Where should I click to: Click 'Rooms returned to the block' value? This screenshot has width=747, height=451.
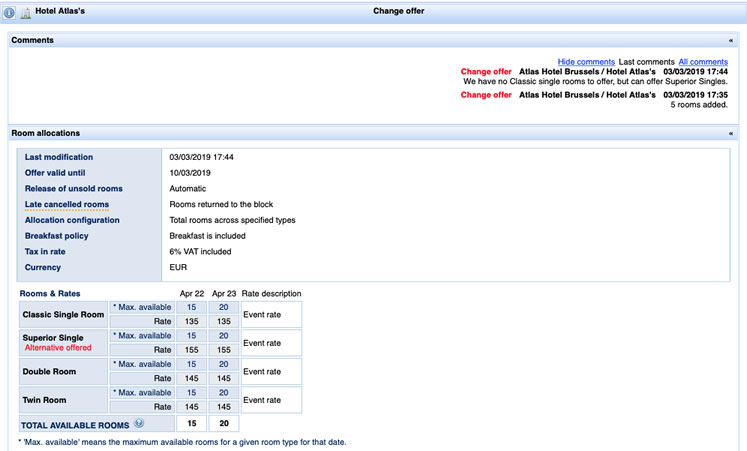222,204
